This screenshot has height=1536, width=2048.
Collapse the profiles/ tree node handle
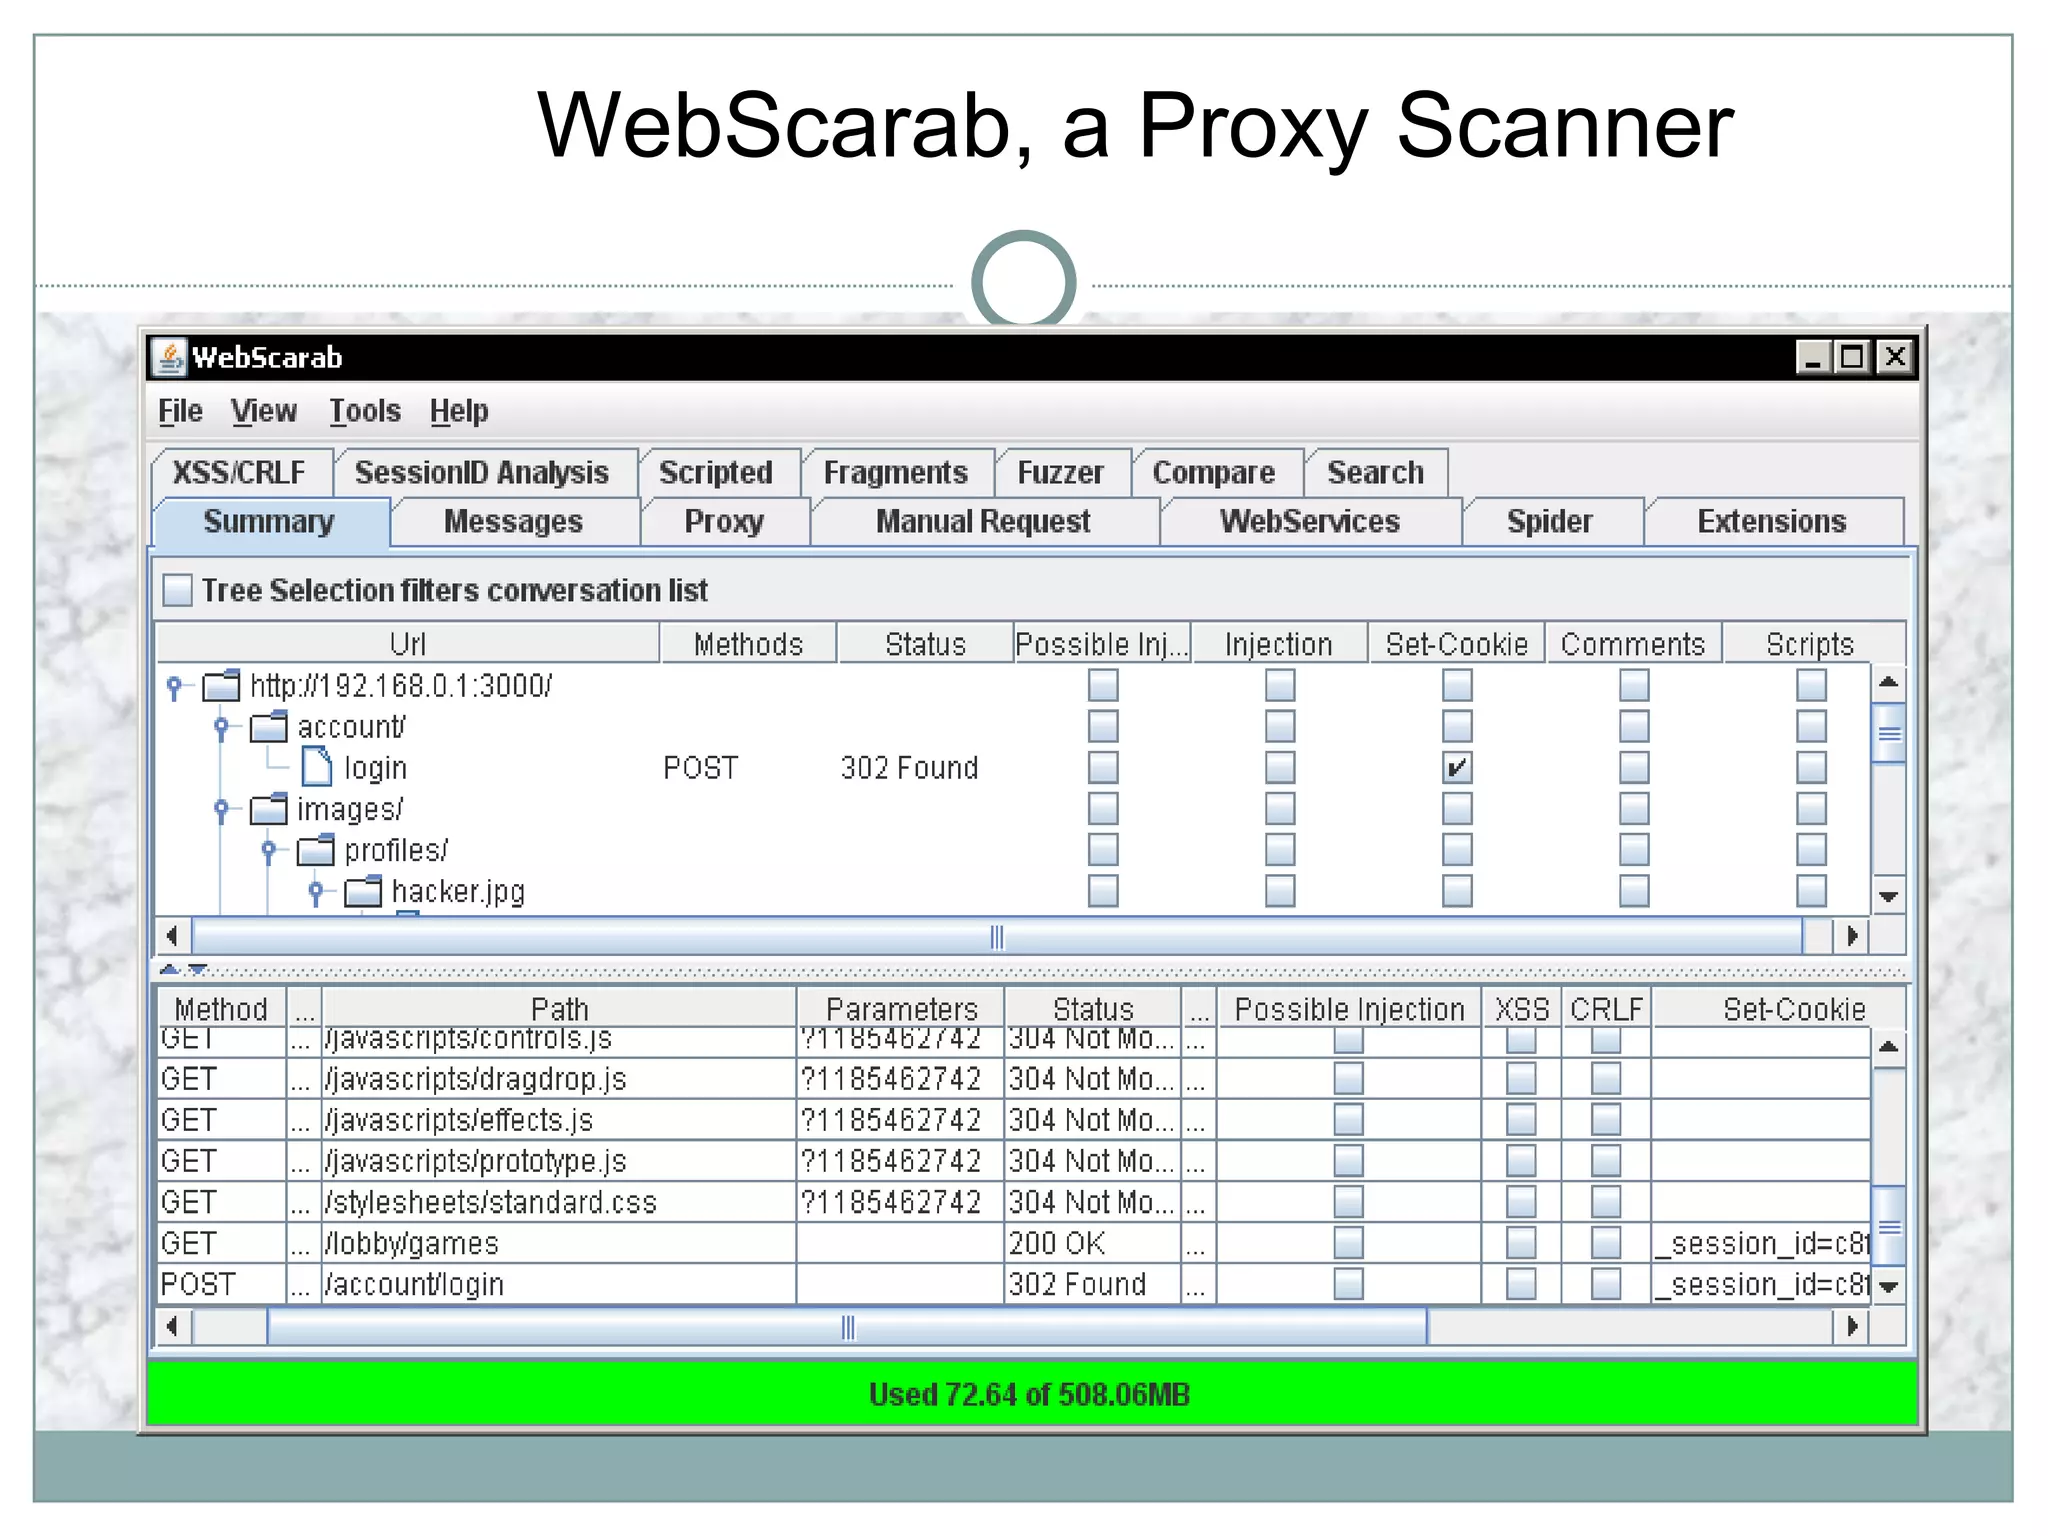(269, 851)
